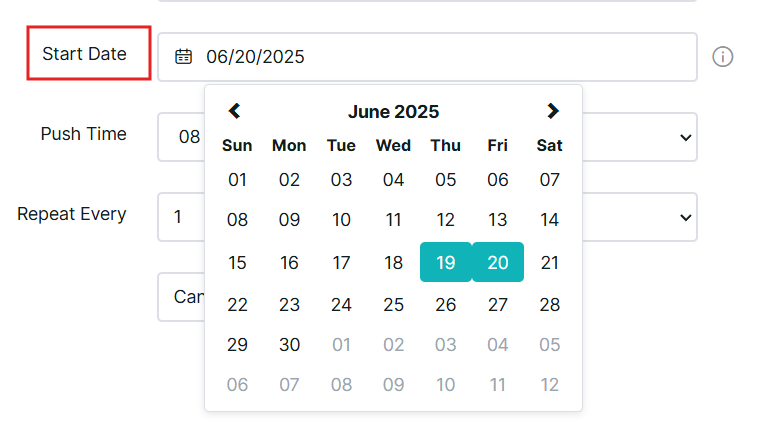Click the June 2025 month title
This screenshot has height=426, width=775.
point(393,112)
